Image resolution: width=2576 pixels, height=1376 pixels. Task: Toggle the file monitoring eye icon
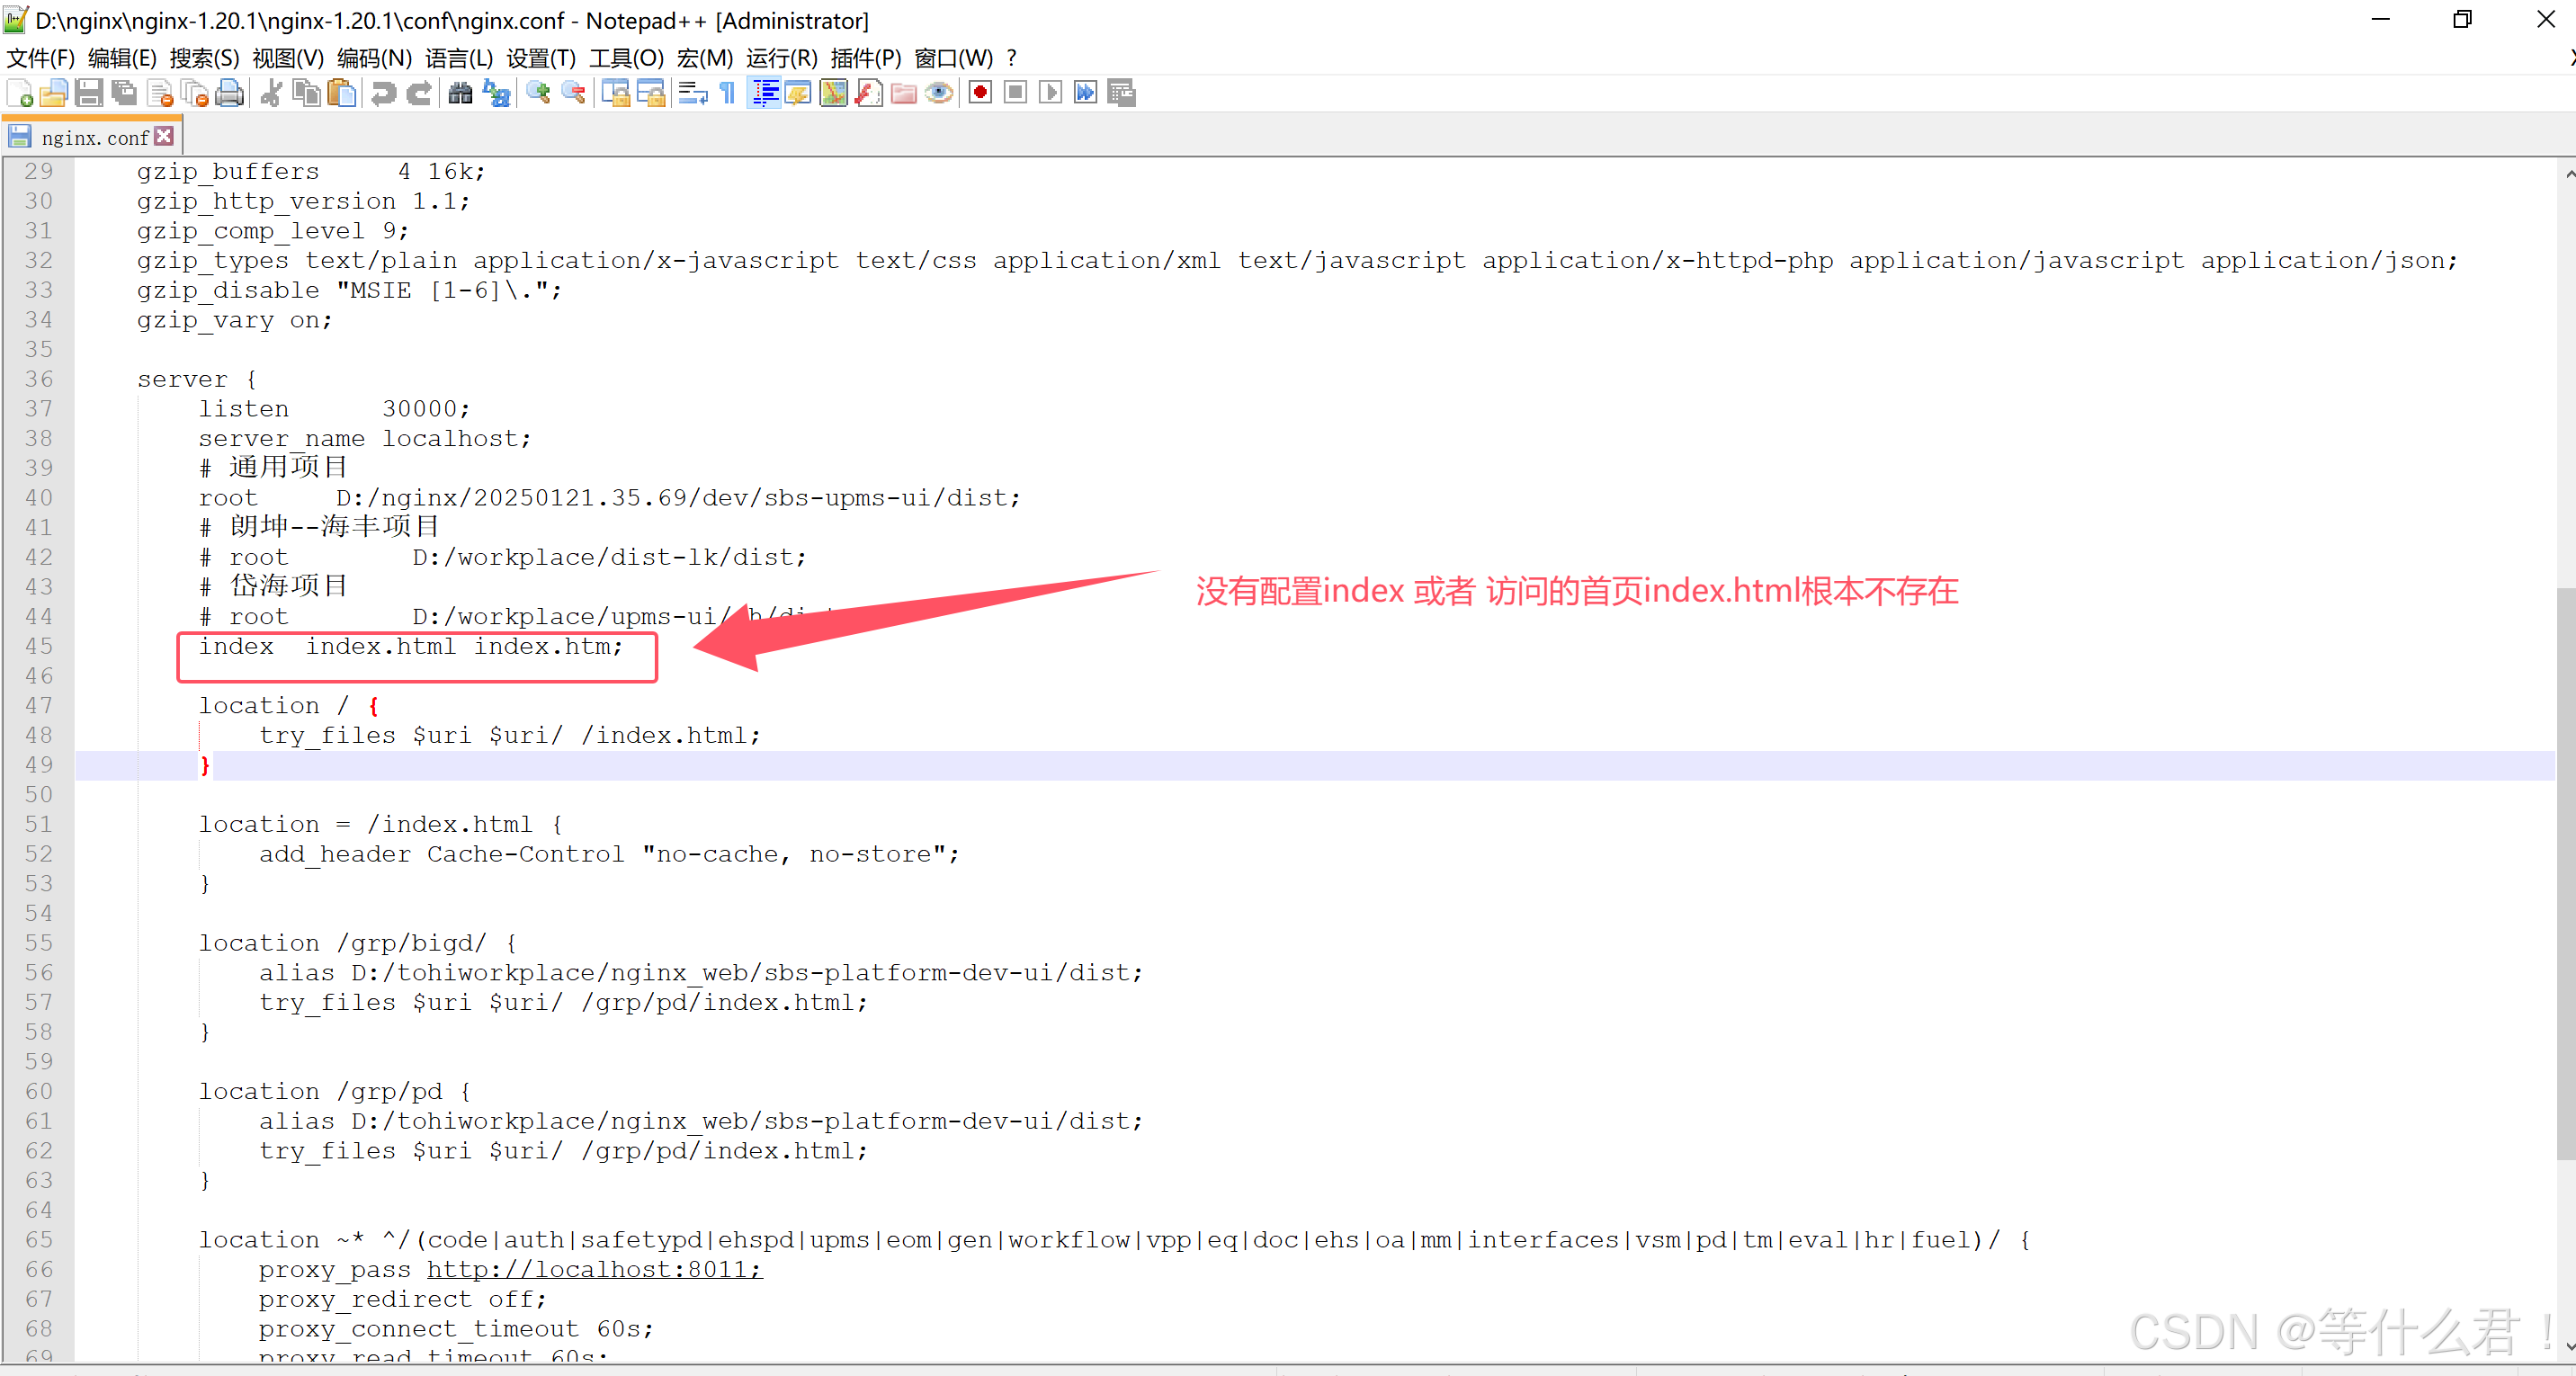coord(939,93)
